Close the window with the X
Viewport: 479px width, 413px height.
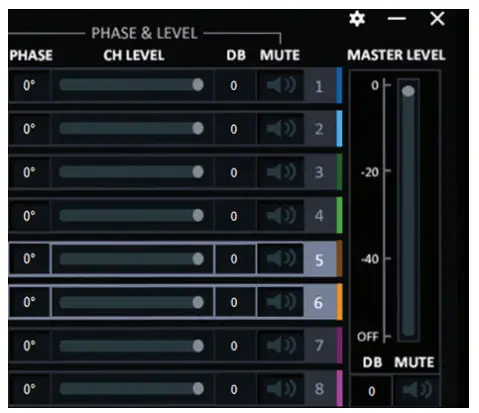coord(437,19)
